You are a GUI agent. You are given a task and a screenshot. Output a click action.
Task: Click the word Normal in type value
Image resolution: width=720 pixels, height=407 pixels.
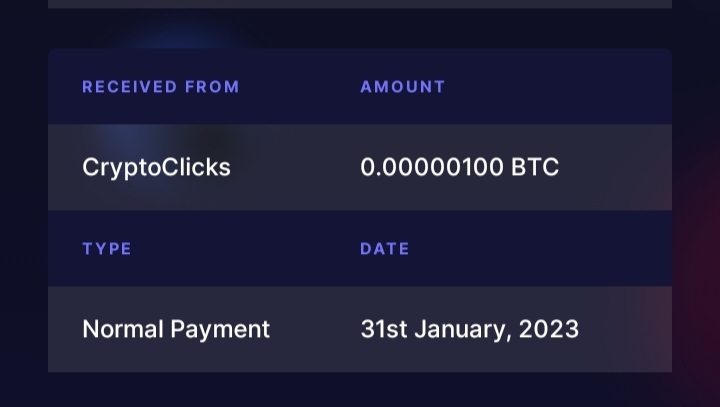[123, 329]
